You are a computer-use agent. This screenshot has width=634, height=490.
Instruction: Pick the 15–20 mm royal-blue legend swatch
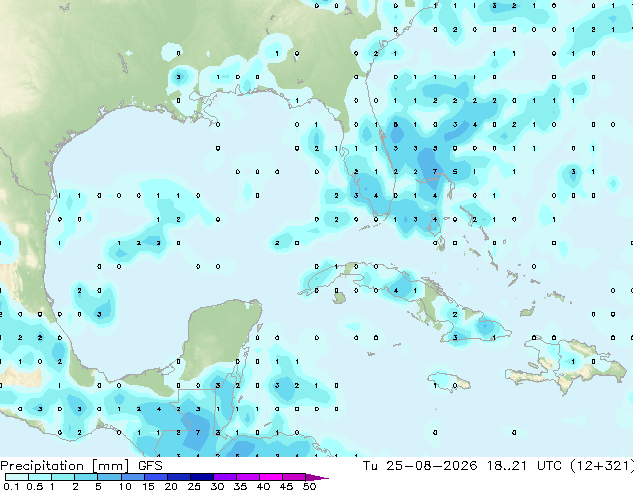click(x=156, y=477)
